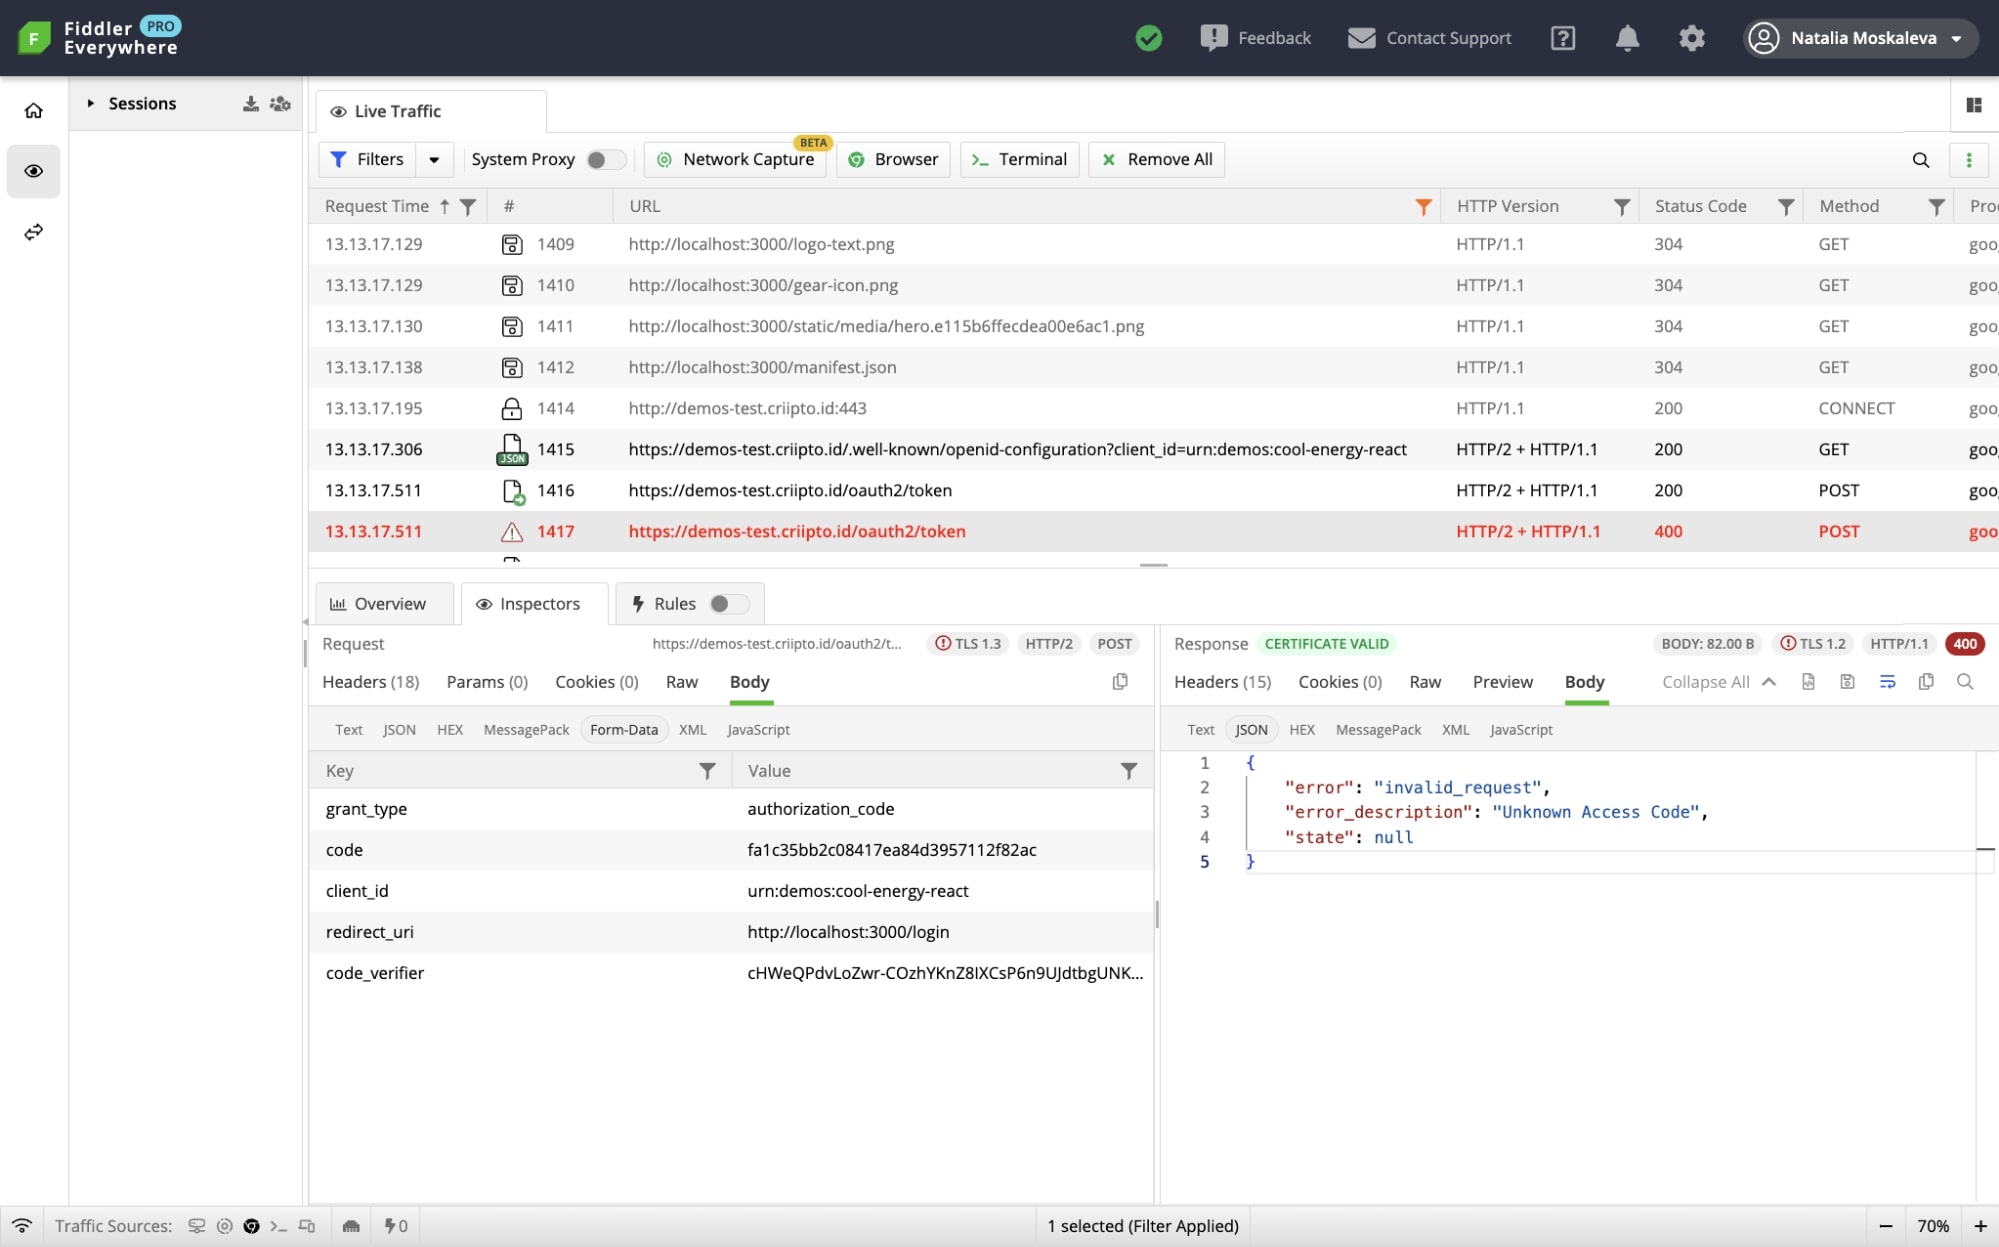This screenshot has width=1999, height=1247.
Task: Go to the Home icon in left sidebar
Action: tap(33, 110)
